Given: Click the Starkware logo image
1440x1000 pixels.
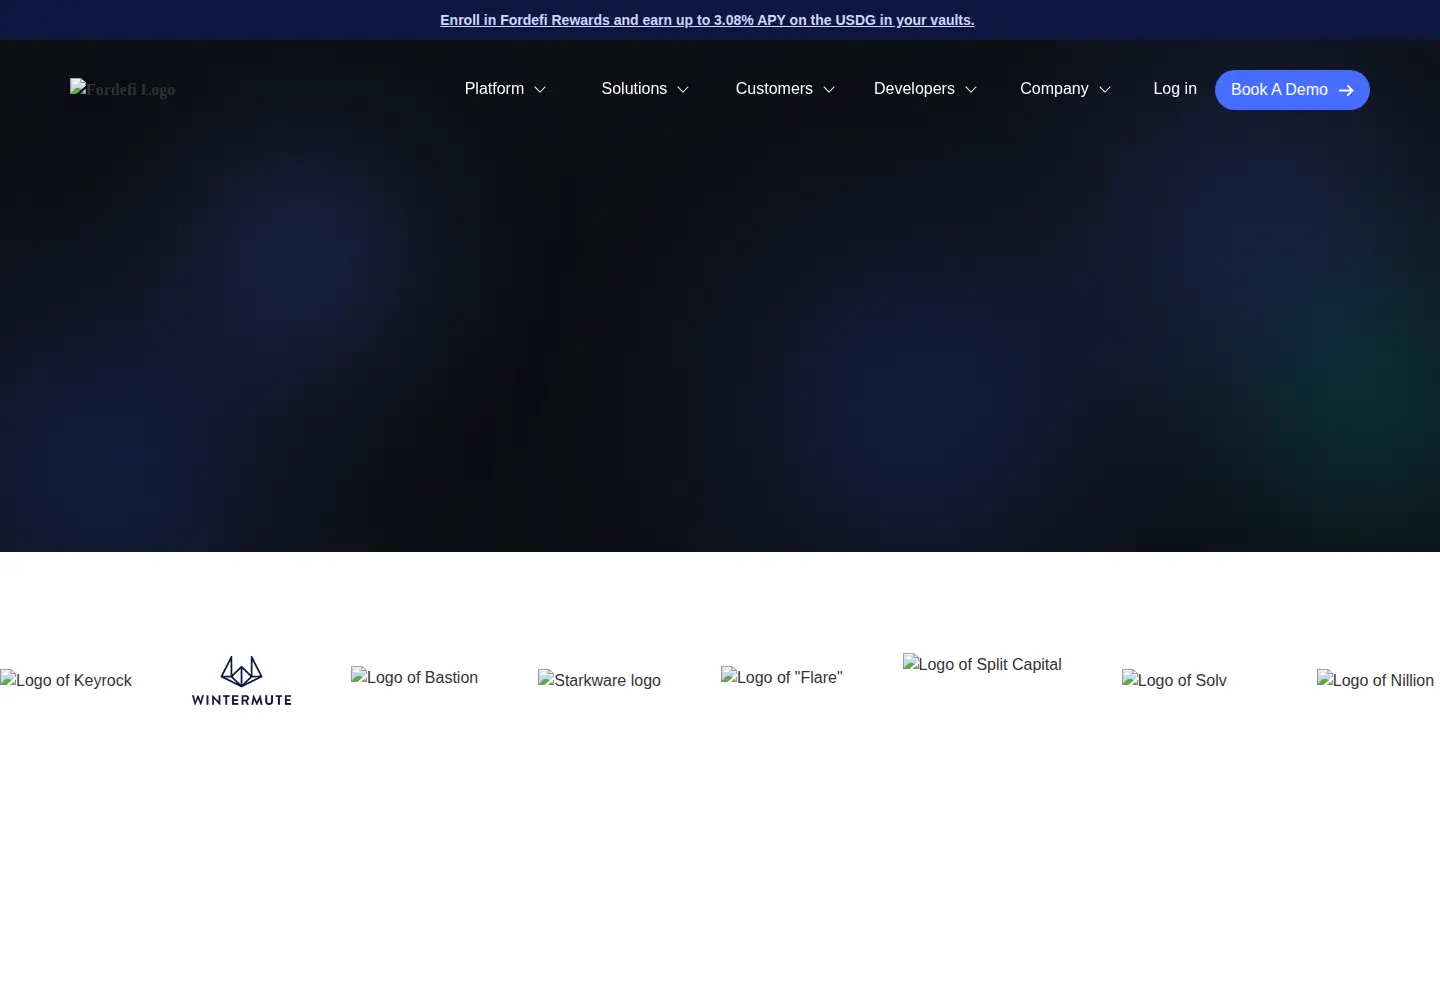Looking at the screenshot, I should click(x=599, y=680).
